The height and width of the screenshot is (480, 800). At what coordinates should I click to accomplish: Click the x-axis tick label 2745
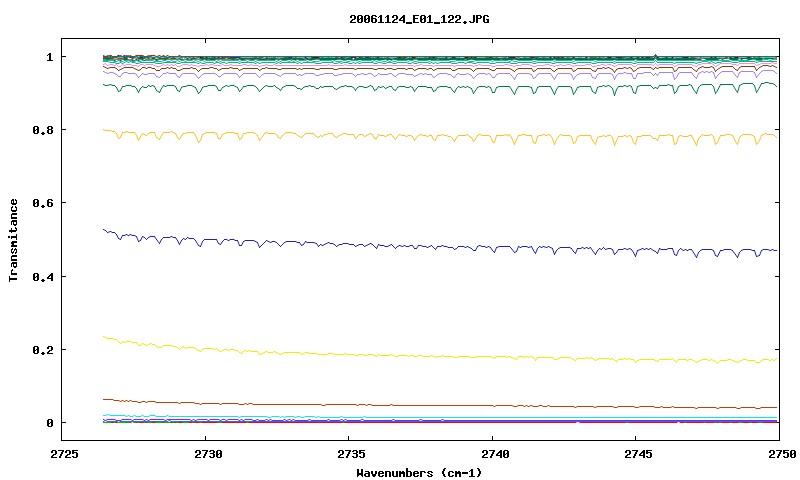pyautogui.click(x=638, y=453)
